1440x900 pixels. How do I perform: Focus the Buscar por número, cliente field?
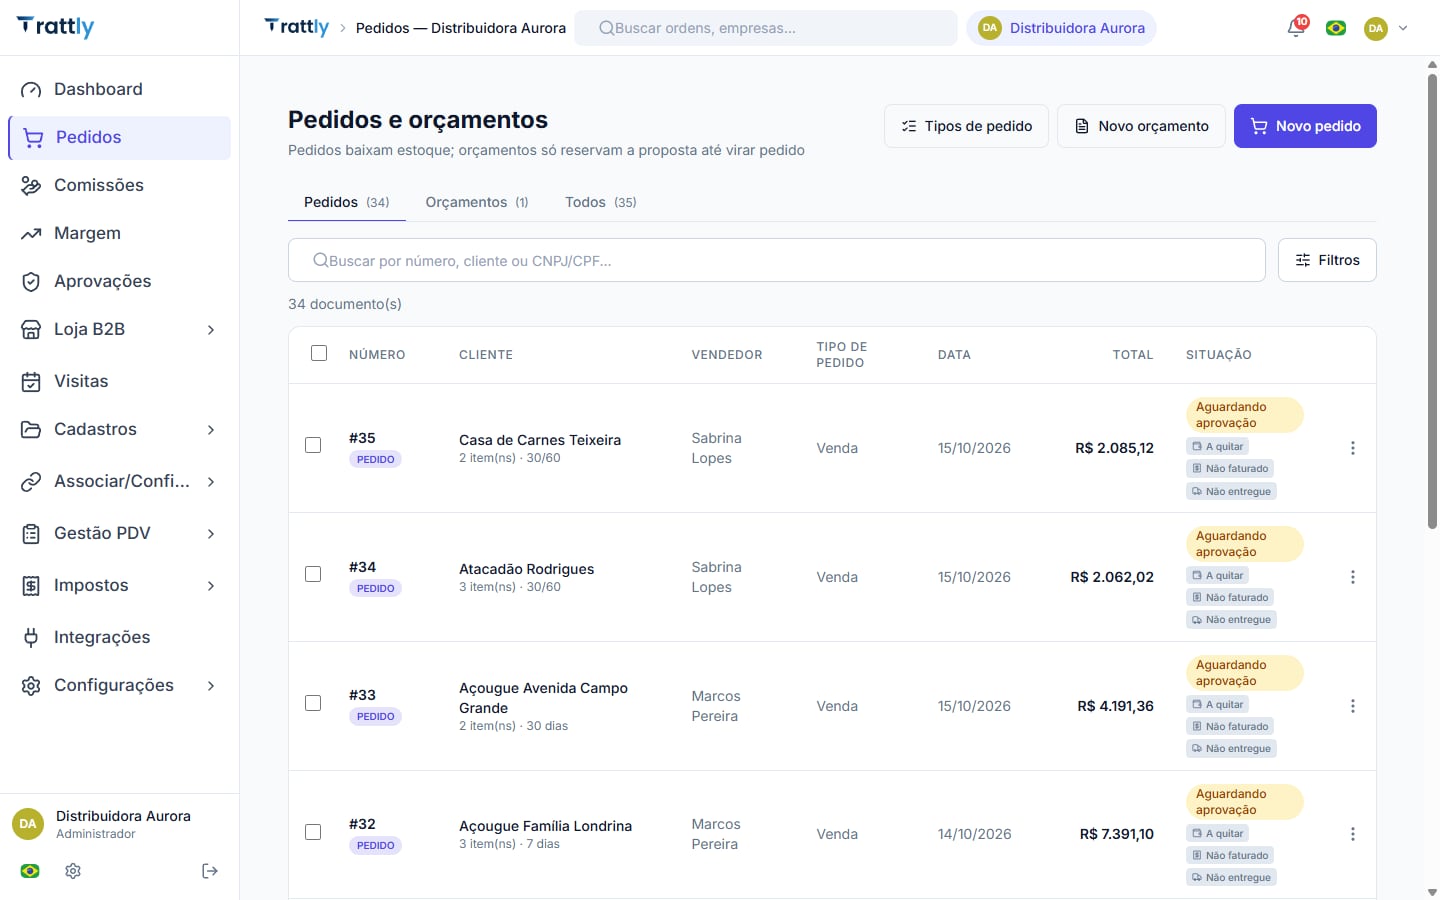click(x=777, y=260)
